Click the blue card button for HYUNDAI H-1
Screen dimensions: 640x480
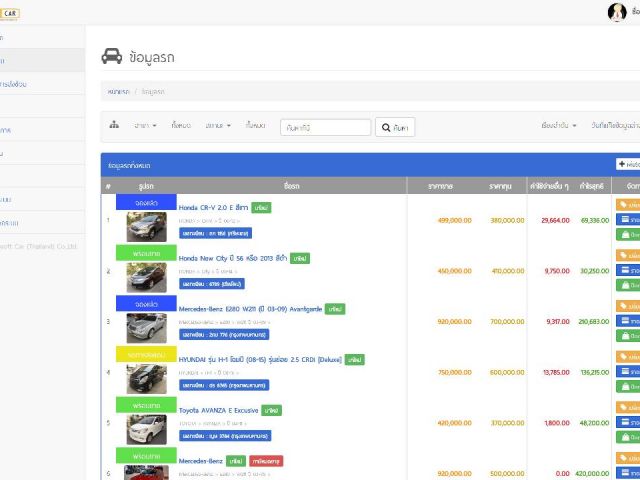pyautogui.click(x=628, y=371)
